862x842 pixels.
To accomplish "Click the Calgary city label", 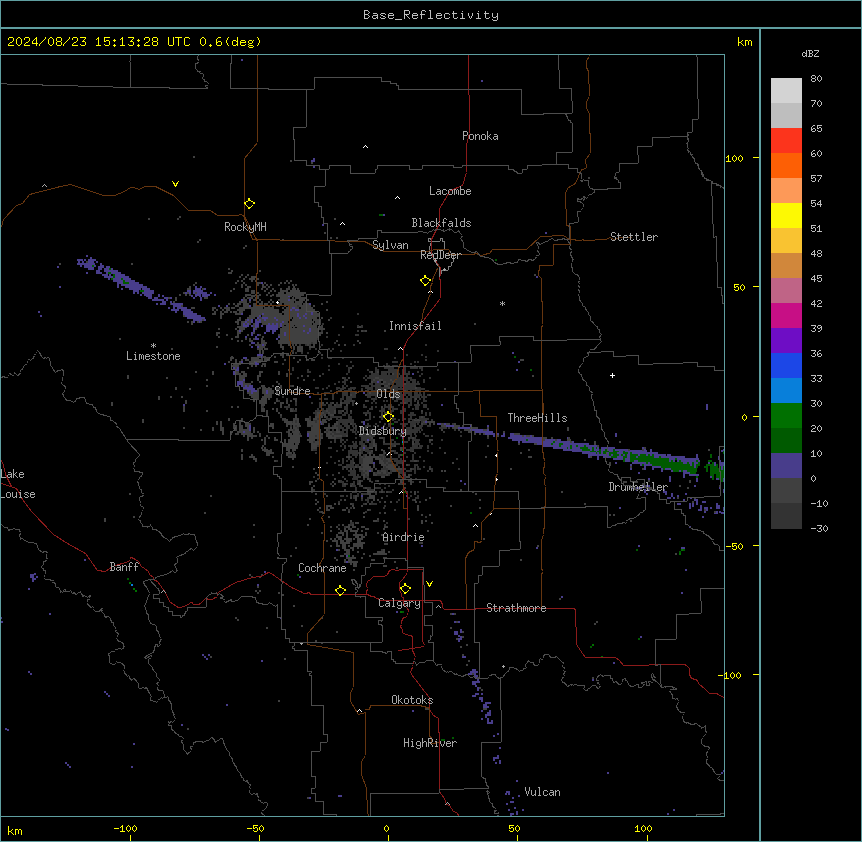I will (399, 603).
